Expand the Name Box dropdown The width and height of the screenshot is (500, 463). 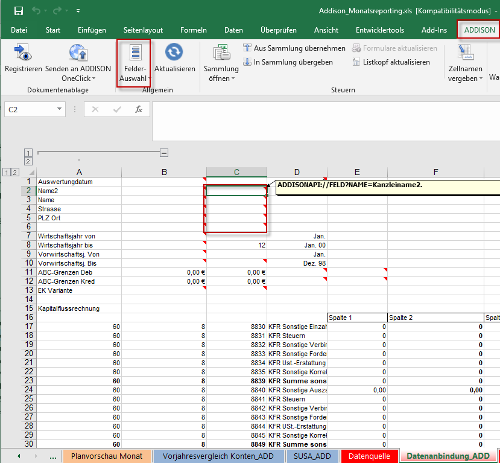(x=59, y=109)
